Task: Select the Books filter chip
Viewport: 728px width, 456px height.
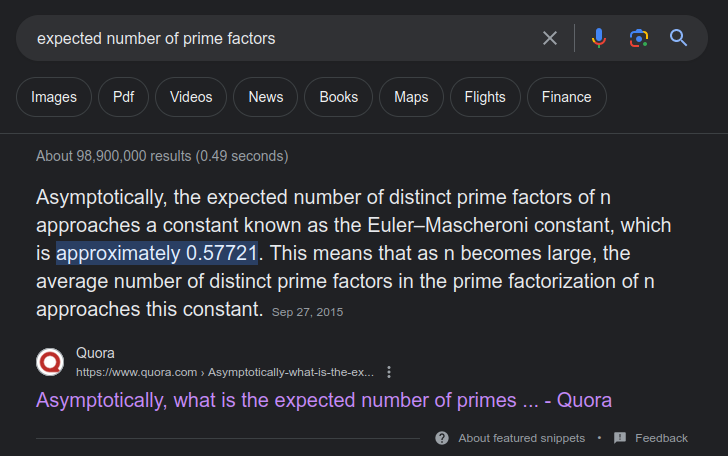Action: click(x=338, y=97)
